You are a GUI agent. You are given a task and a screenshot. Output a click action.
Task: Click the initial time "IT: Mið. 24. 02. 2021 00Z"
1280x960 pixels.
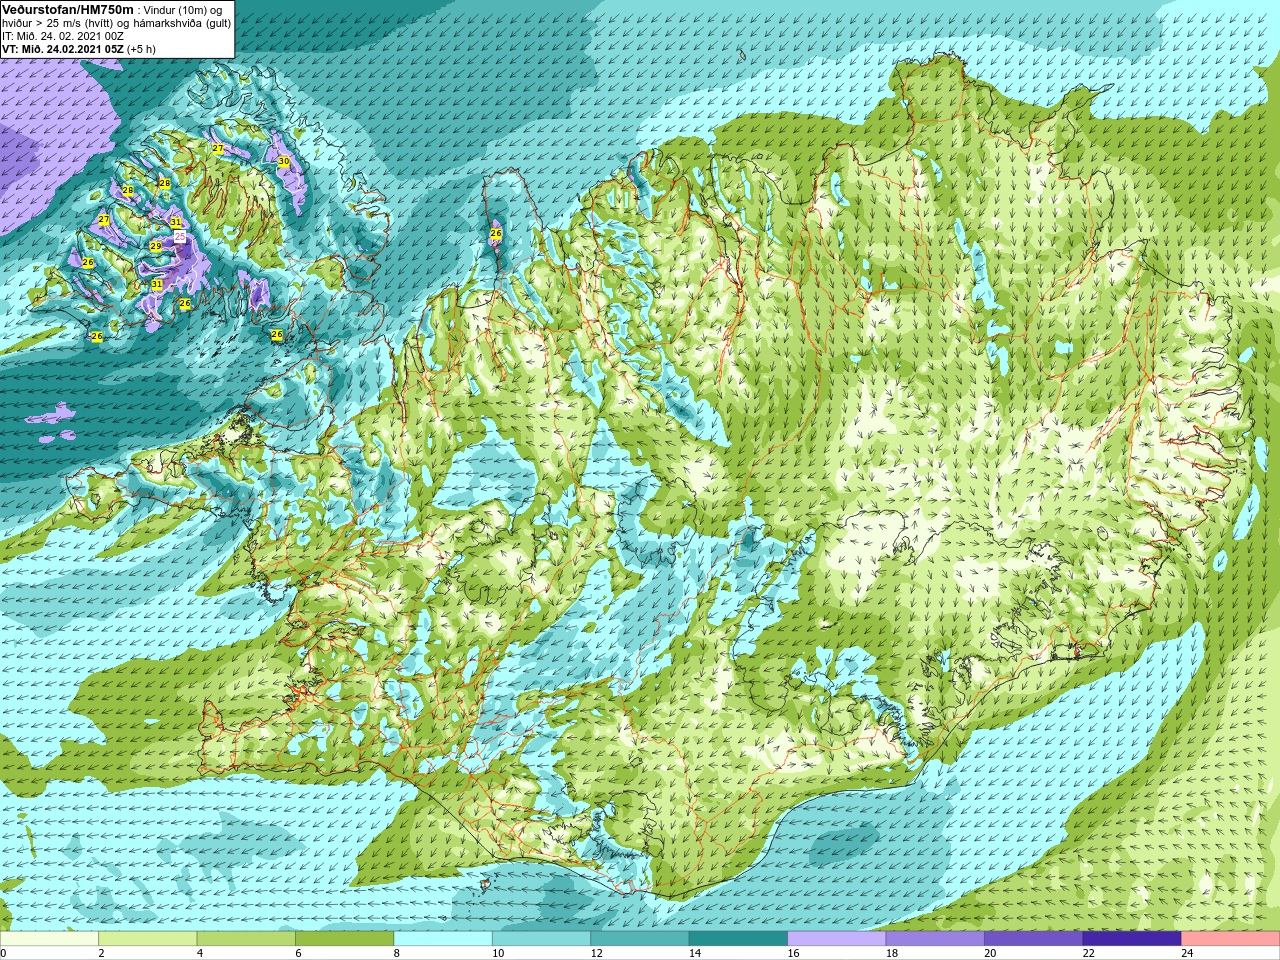63,36
